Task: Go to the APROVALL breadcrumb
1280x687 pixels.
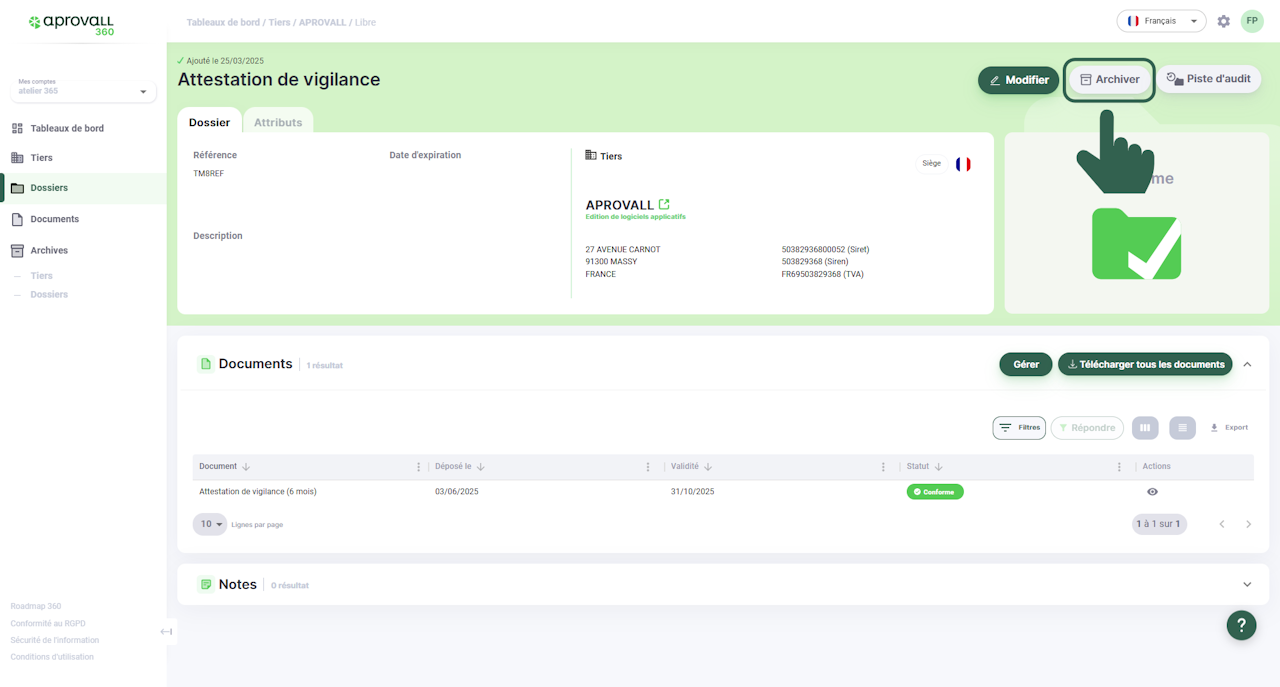Action: 322,22
